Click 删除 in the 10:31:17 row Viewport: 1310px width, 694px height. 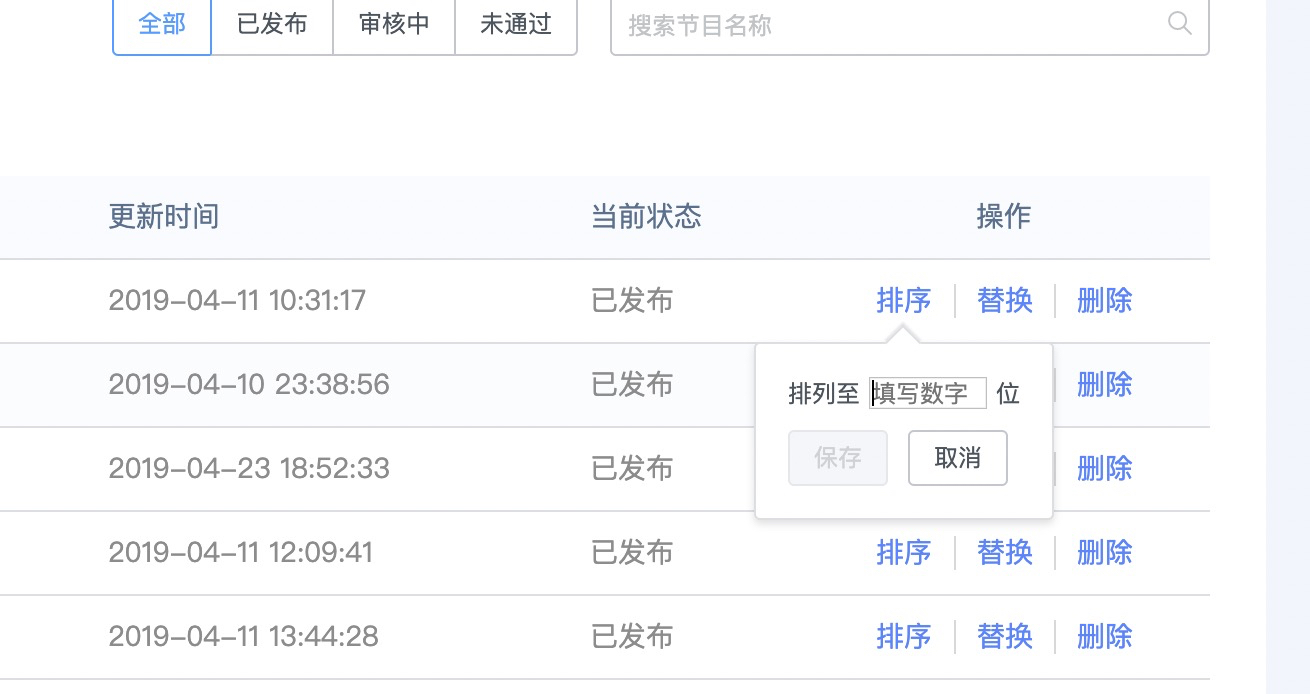coord(1105,300)
